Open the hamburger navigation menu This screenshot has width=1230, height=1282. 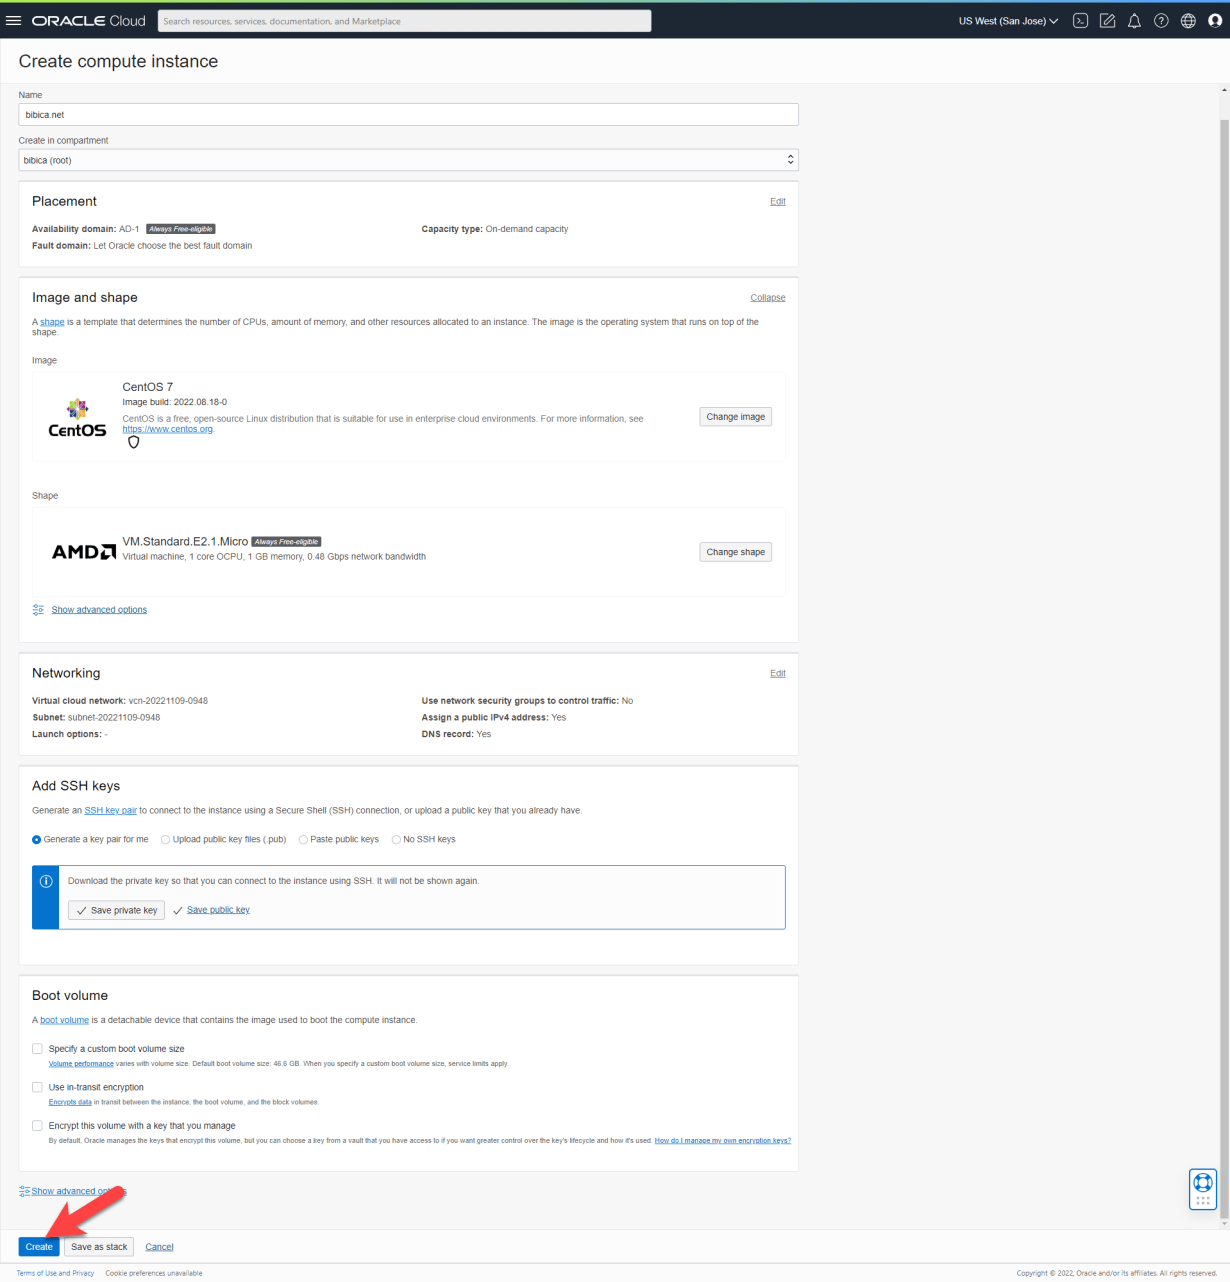(13, 21)
